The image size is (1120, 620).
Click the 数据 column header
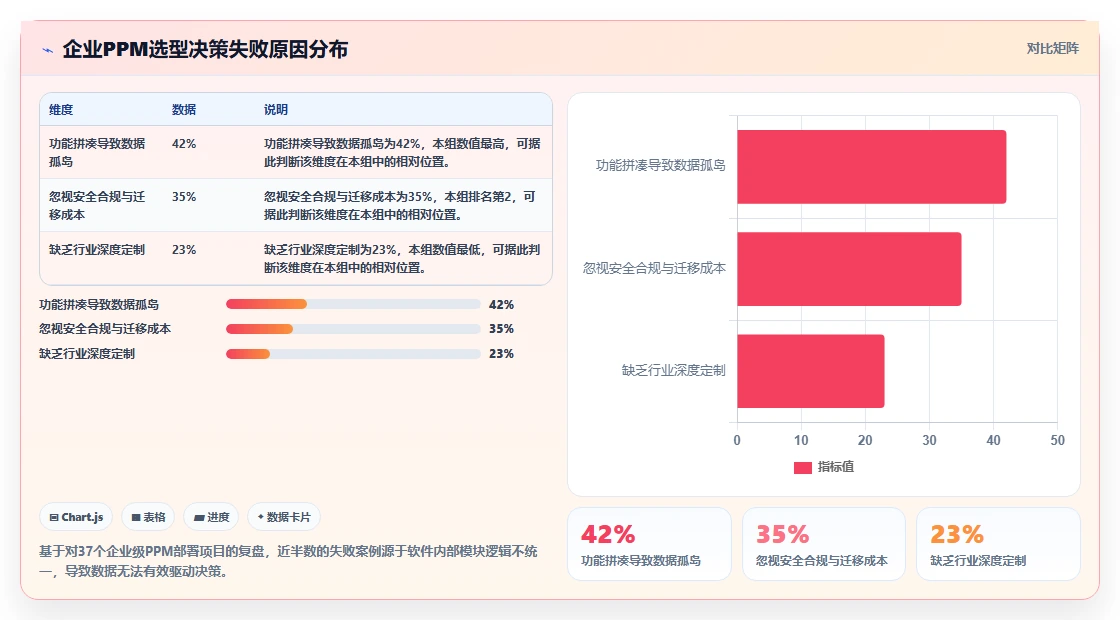[184, 109]
